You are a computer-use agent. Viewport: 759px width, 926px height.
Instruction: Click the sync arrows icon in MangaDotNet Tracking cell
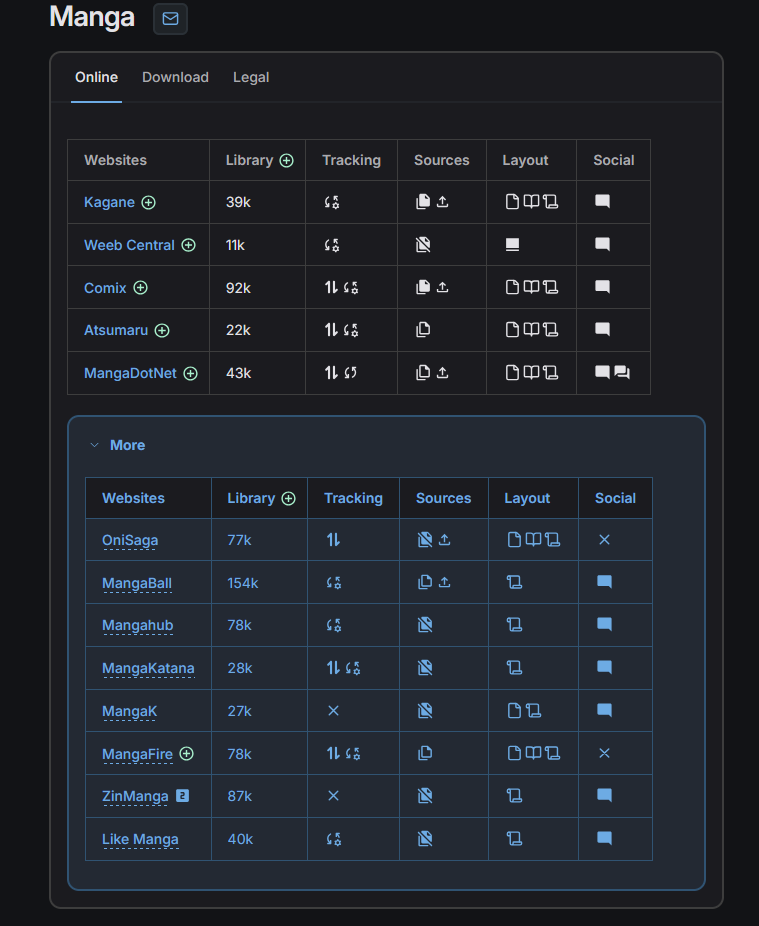pos(351,373)
